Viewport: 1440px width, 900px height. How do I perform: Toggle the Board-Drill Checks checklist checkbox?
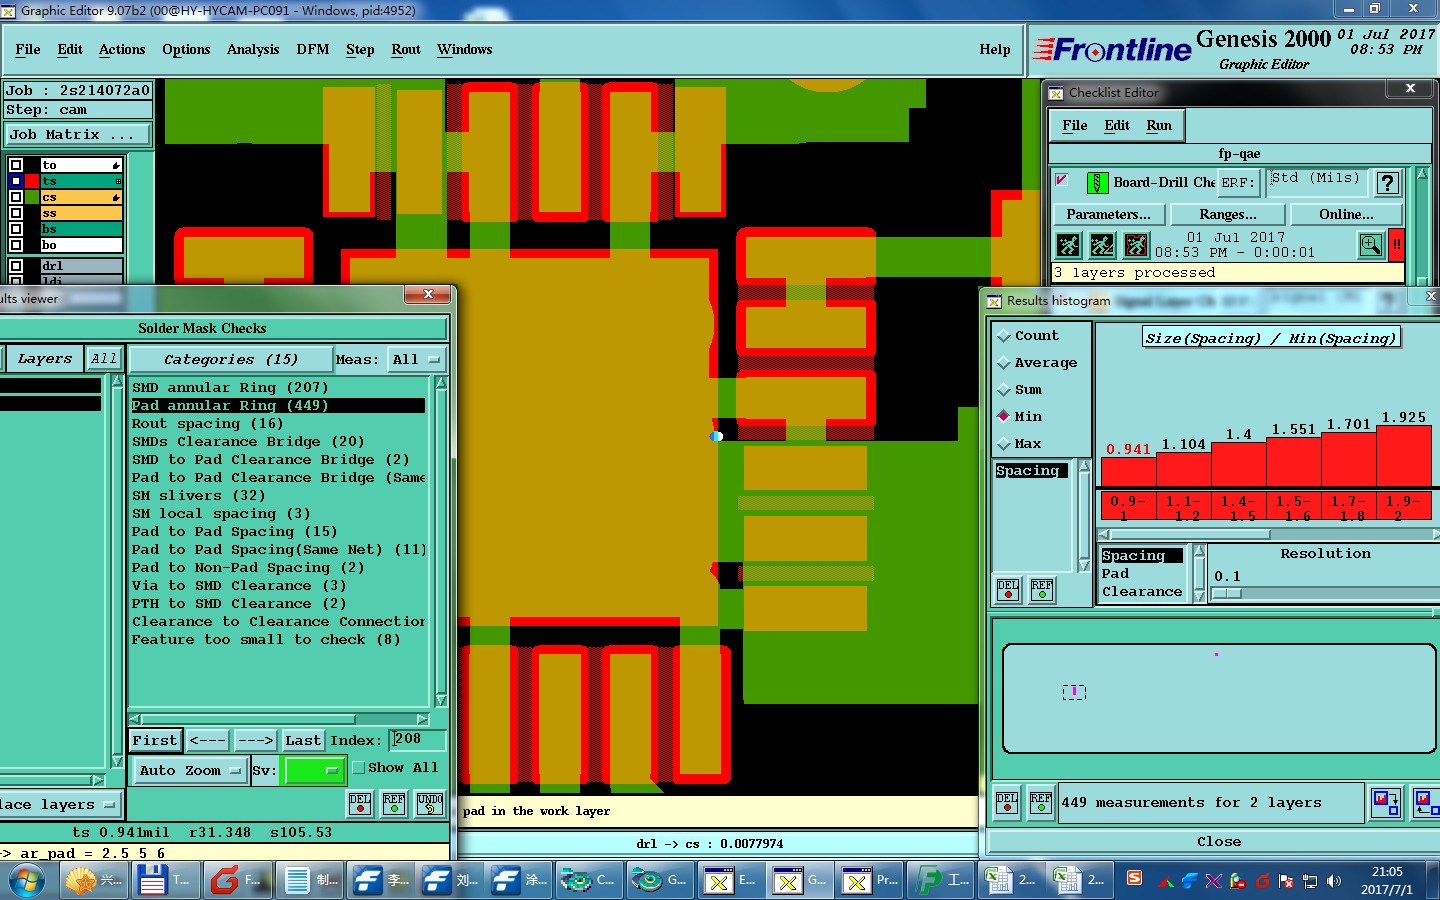point(1062,180)
